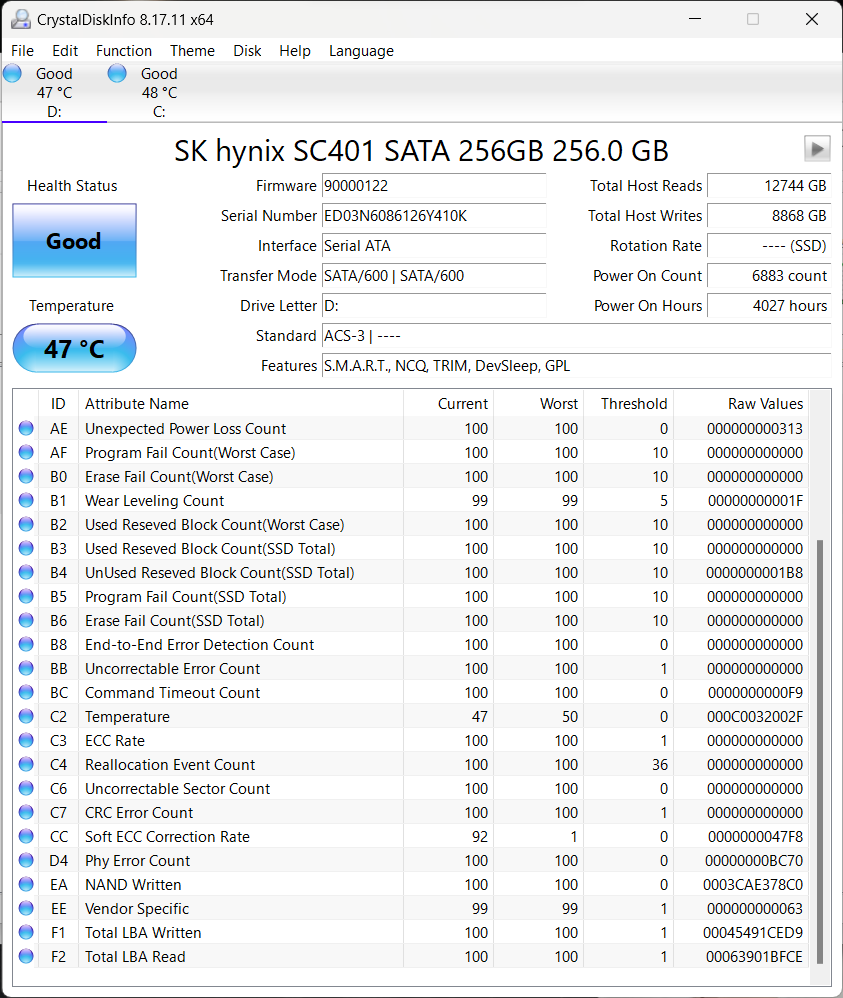Click status dot for Vendor Specific
This screenshot has height=998, width=843.
[x=26, y=908]
